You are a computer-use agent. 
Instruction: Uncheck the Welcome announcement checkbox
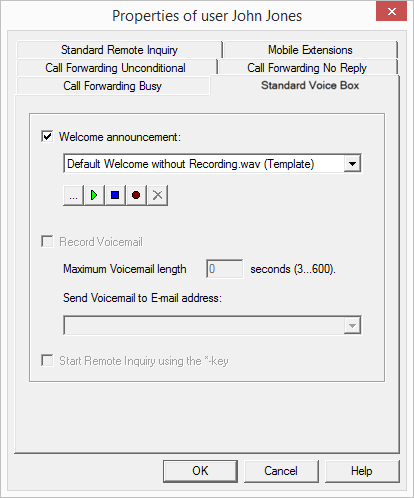(x=47, y=136)
